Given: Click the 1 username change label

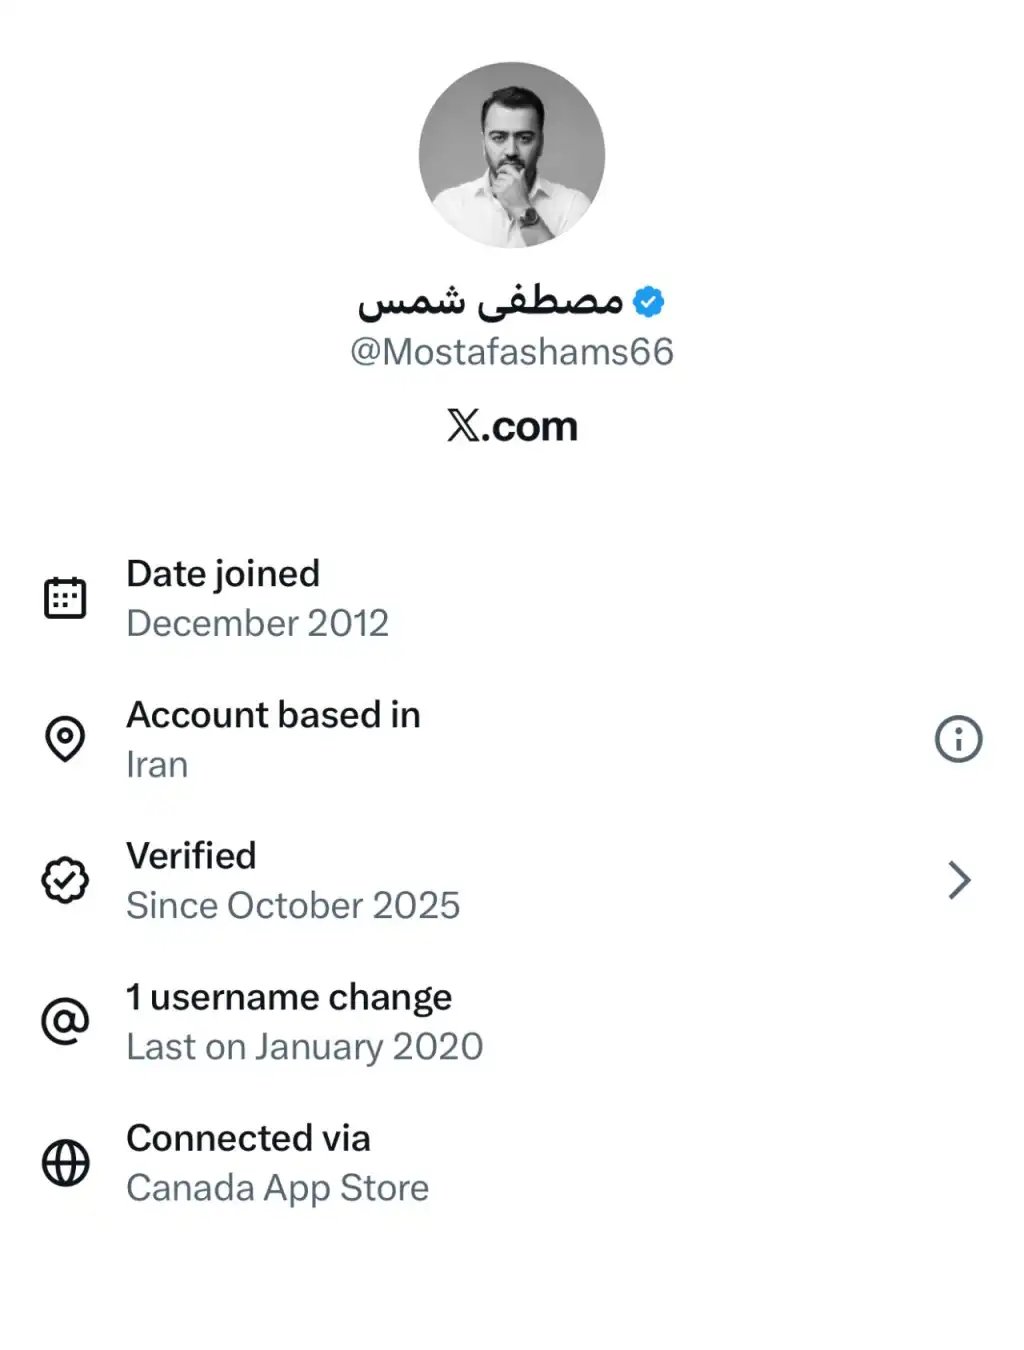Looking at the screenshot, I should (x=289, y=997).
